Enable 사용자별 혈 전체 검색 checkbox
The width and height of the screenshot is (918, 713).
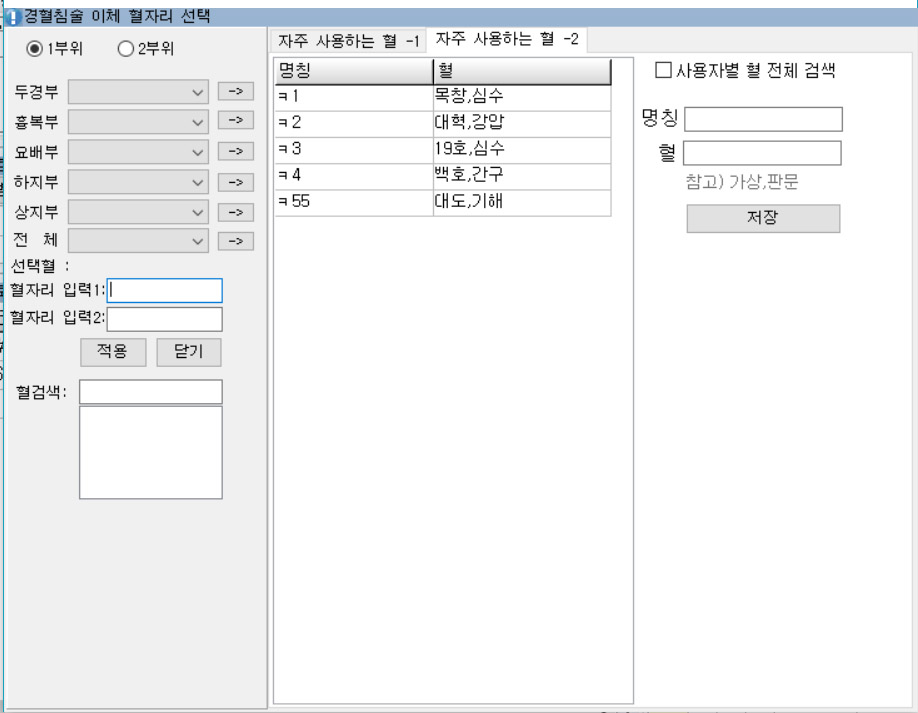click(x=662, y=70)
